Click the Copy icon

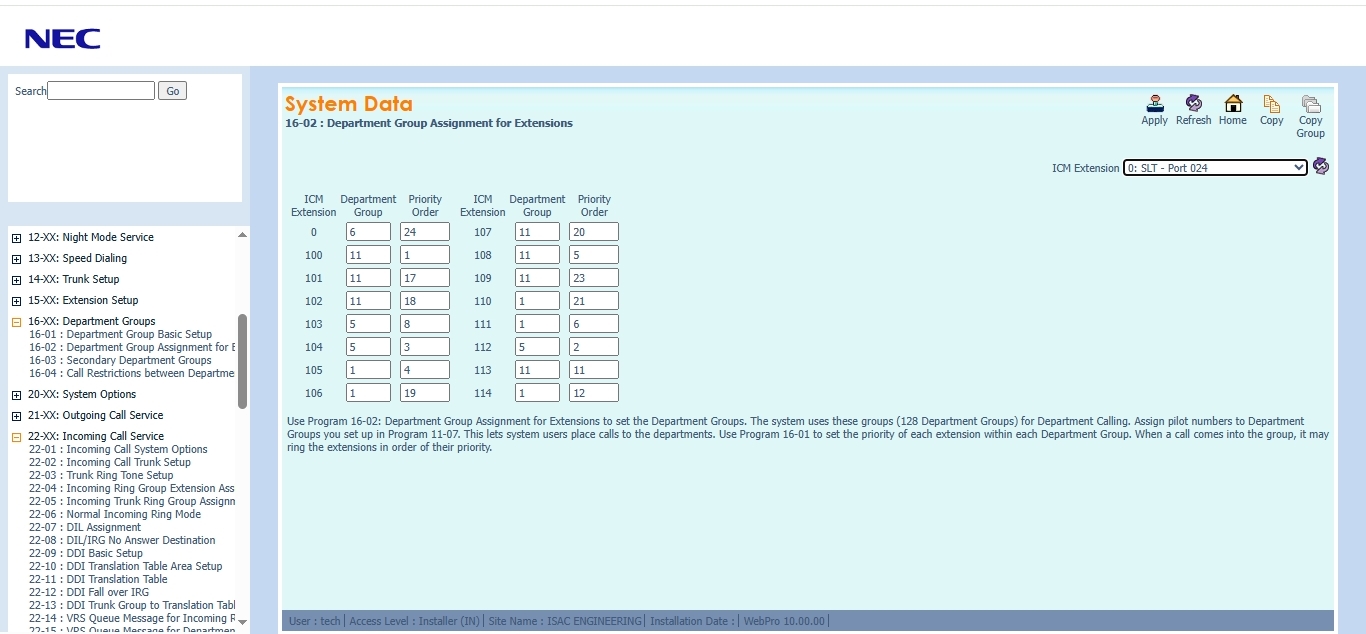tap(1271, 104)
